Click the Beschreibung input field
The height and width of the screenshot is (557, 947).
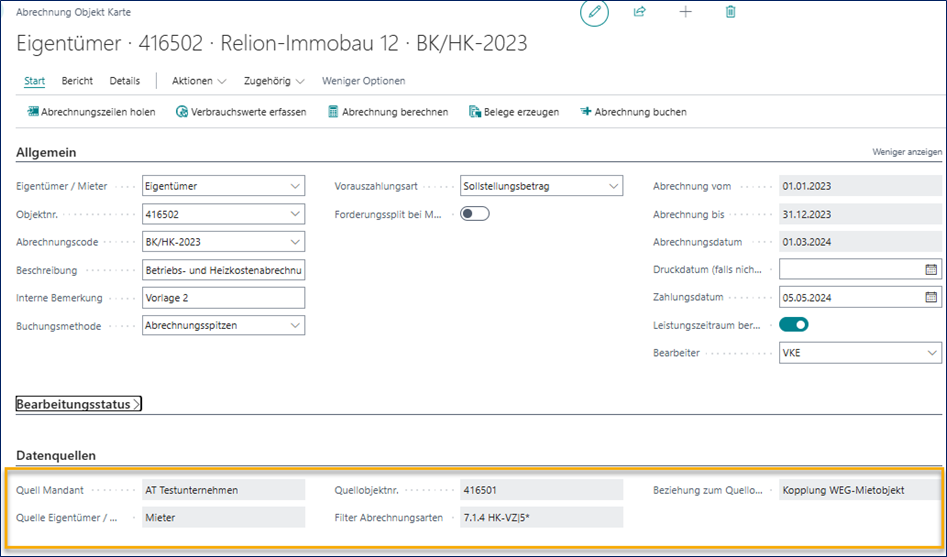pyautogui.click(x=223, y=270)
